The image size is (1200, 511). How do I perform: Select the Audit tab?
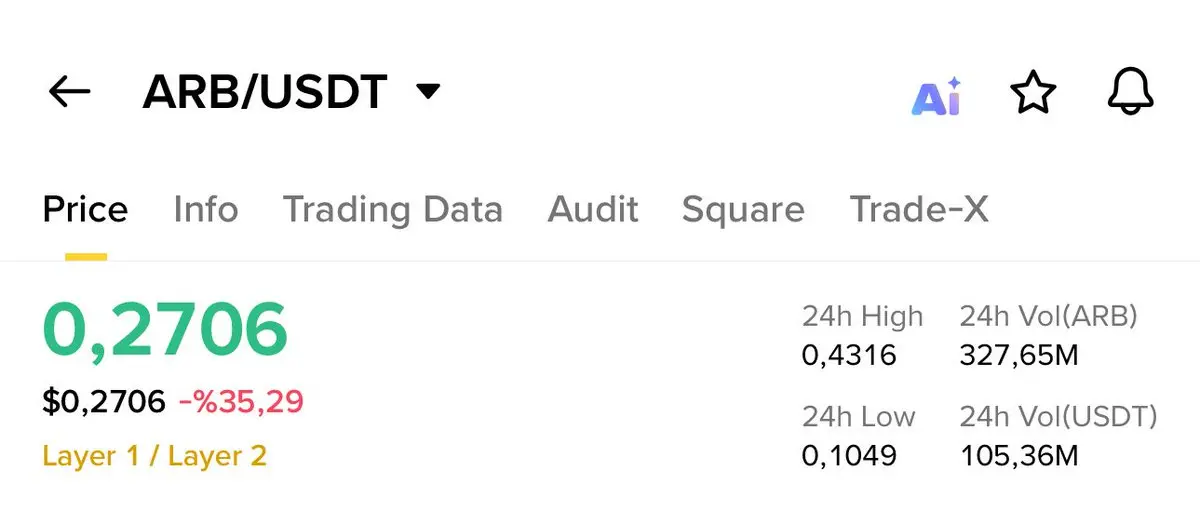click(x=592, y=210)
